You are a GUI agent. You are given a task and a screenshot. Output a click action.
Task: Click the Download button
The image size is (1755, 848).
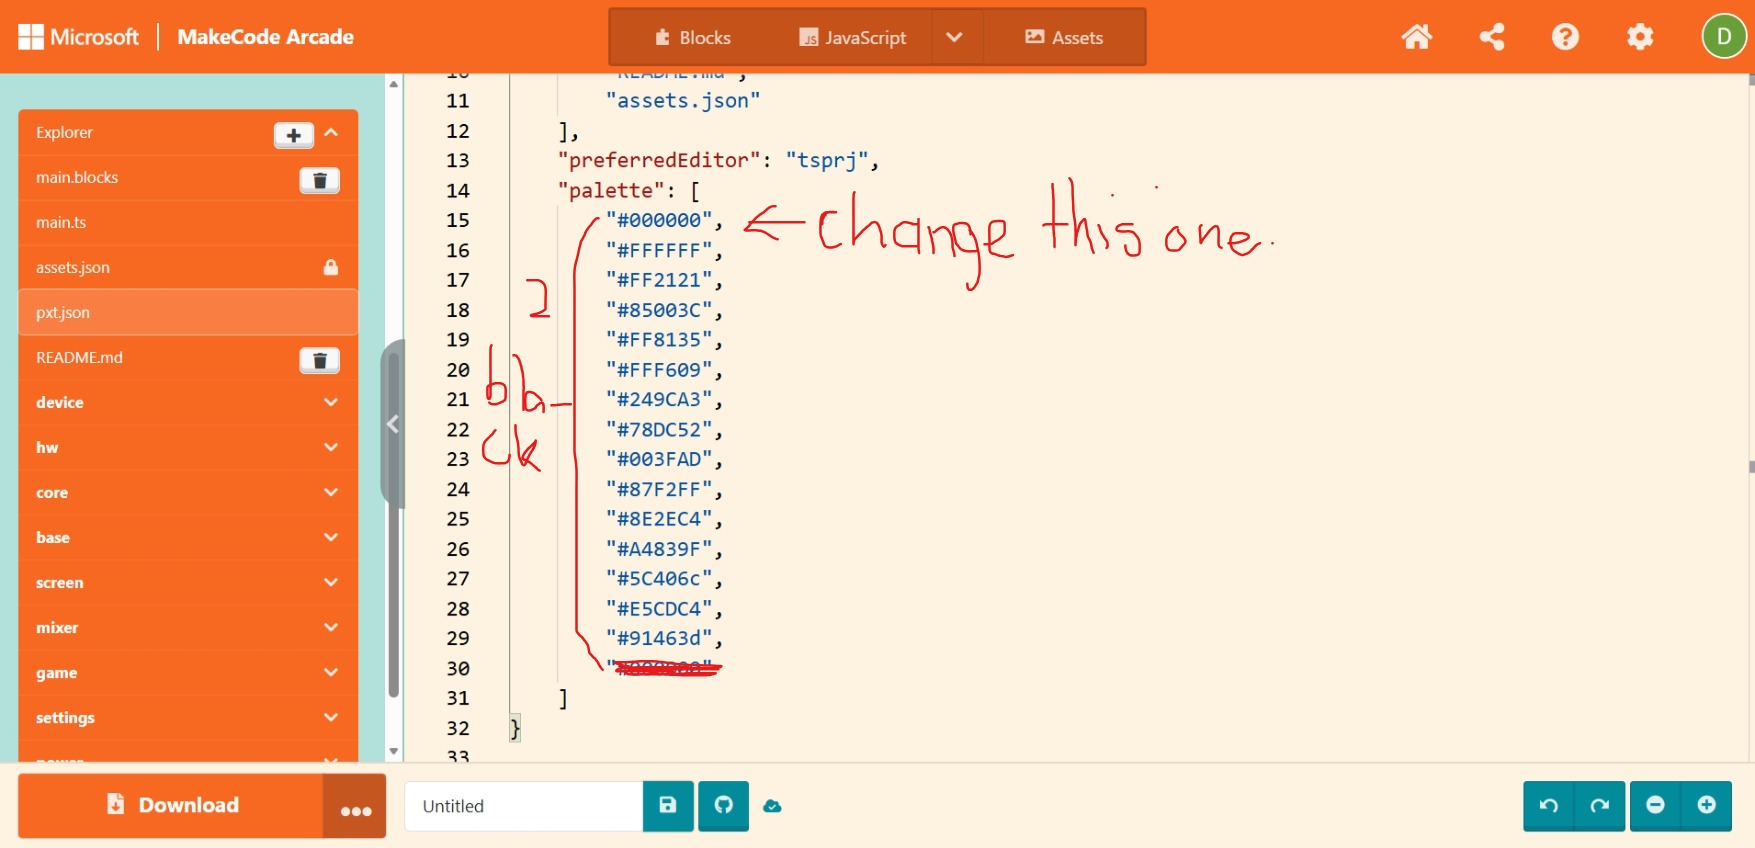click(171, 806)
